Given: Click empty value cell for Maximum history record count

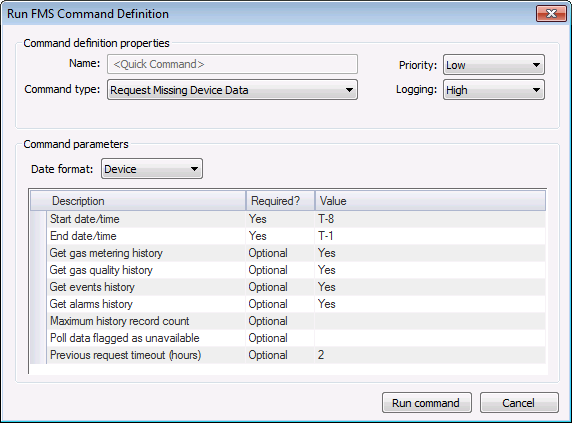Looking at the screenshot, I should click(430, 321).
